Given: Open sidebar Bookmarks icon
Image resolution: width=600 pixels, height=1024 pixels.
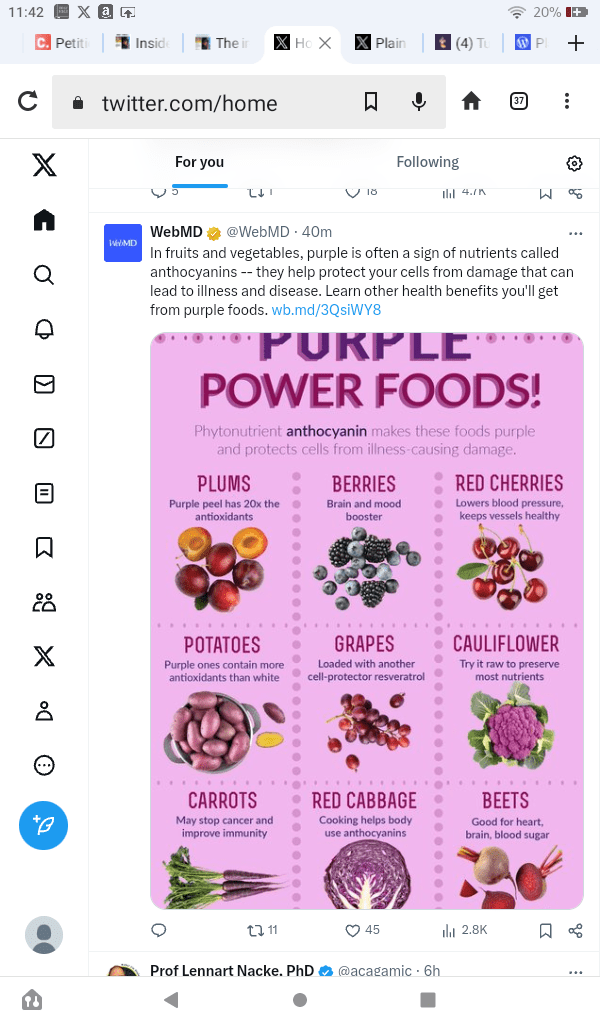Looking at the screenshot, I should (44, 547).
